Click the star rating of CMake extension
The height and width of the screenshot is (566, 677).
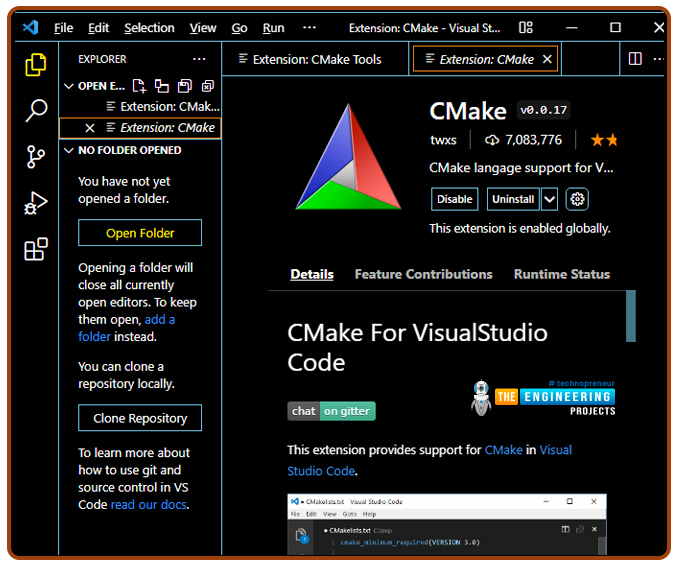pyautogui.click(x=604, y=140)
